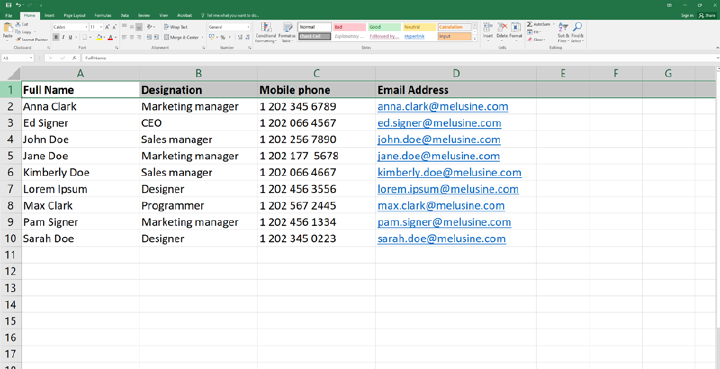Align text right in cell
This screenshot has height=369, width=720.
pyautogui.click(x=139, y=37)
